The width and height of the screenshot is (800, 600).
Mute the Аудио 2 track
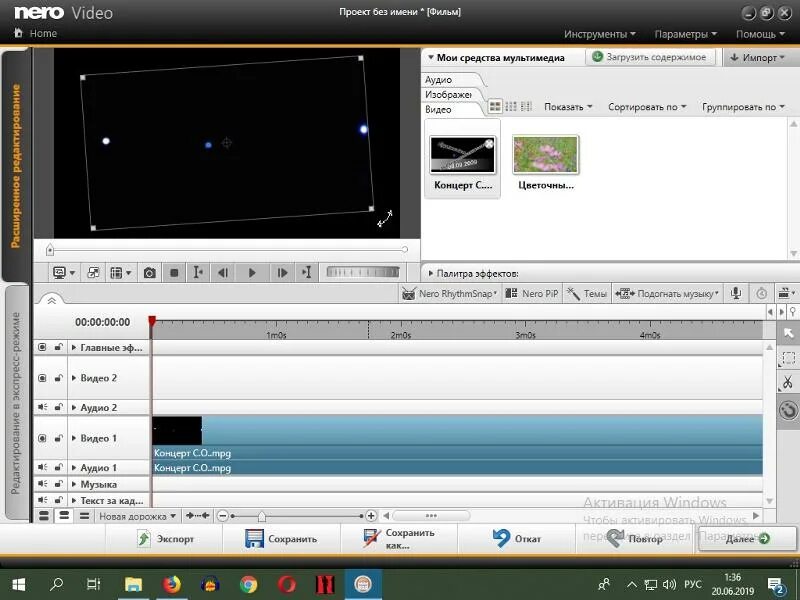pos(42,407)
